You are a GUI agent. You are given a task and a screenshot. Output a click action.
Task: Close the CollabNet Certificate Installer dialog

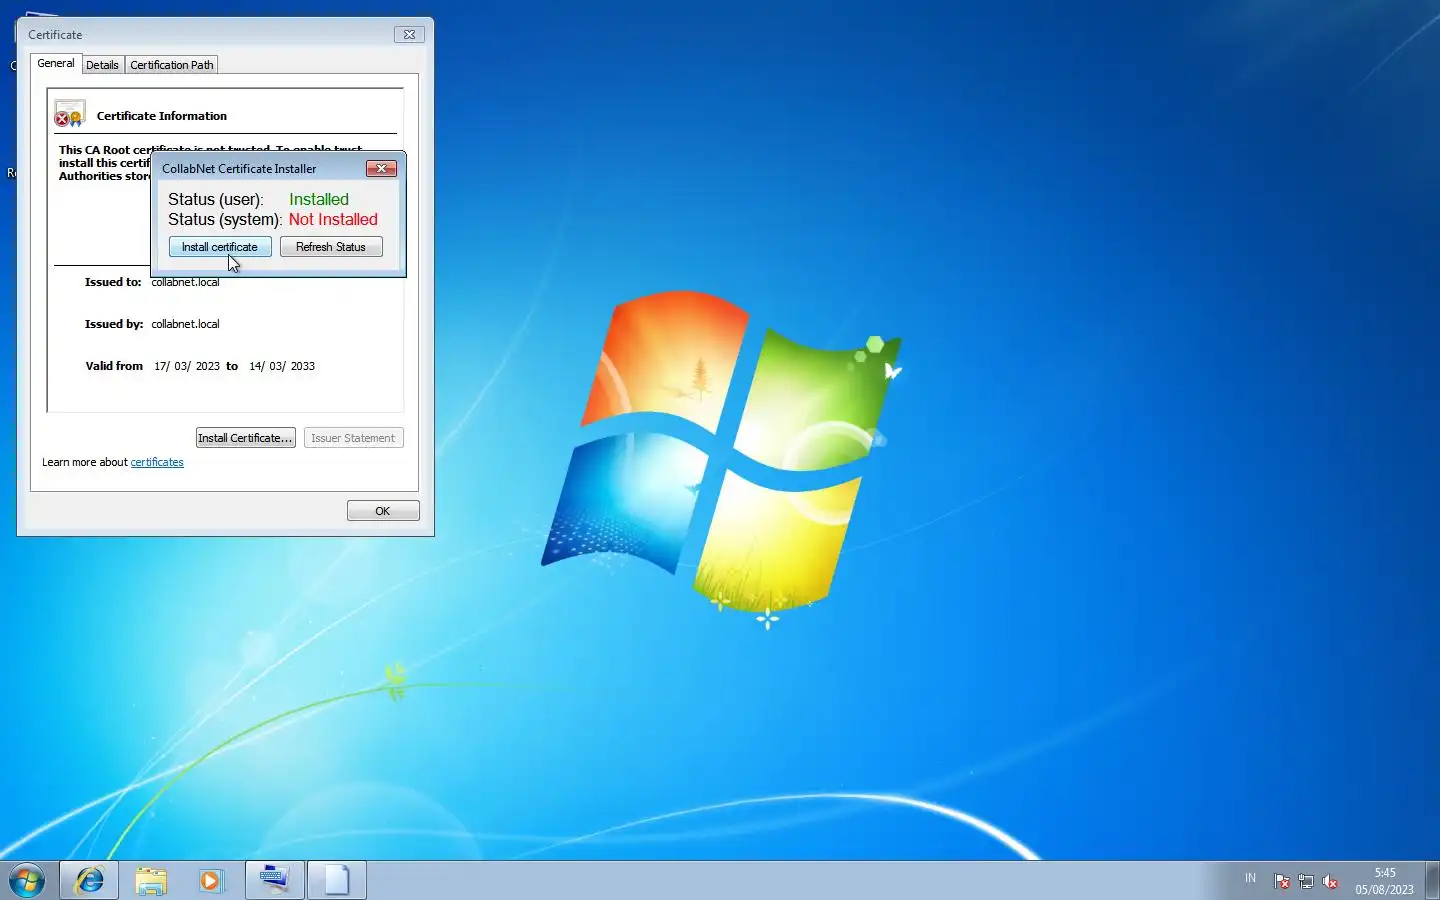pos(381,169)
